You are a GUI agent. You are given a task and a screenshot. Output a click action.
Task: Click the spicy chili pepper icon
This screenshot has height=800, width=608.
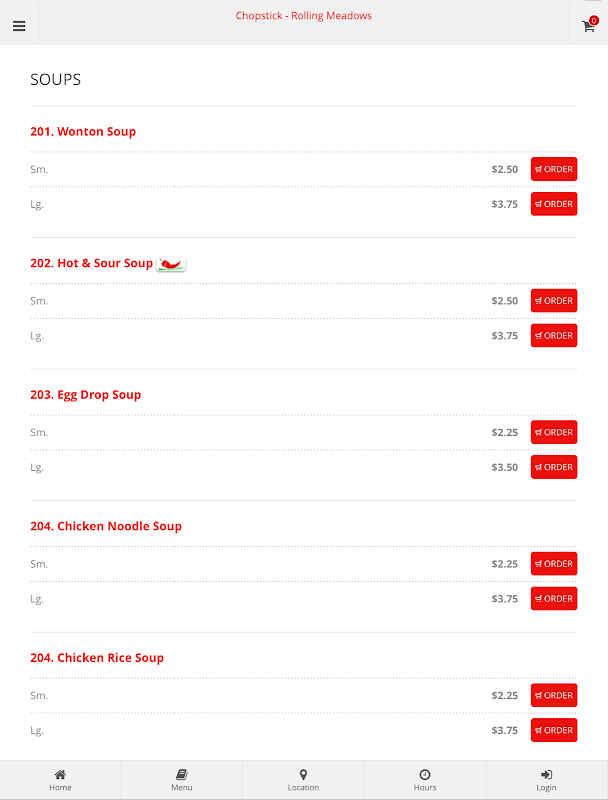point(171,264)
